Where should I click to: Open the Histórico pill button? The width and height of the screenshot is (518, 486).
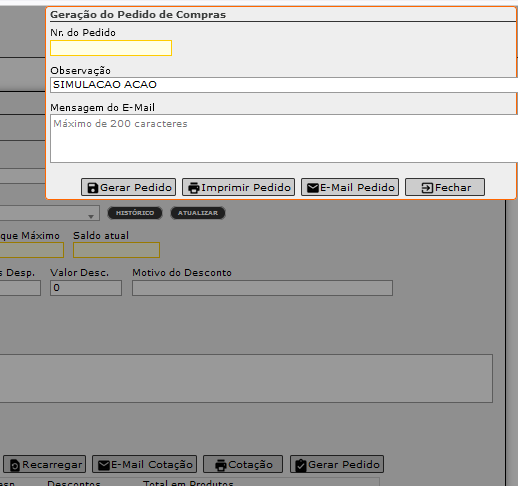click(135, 213)
